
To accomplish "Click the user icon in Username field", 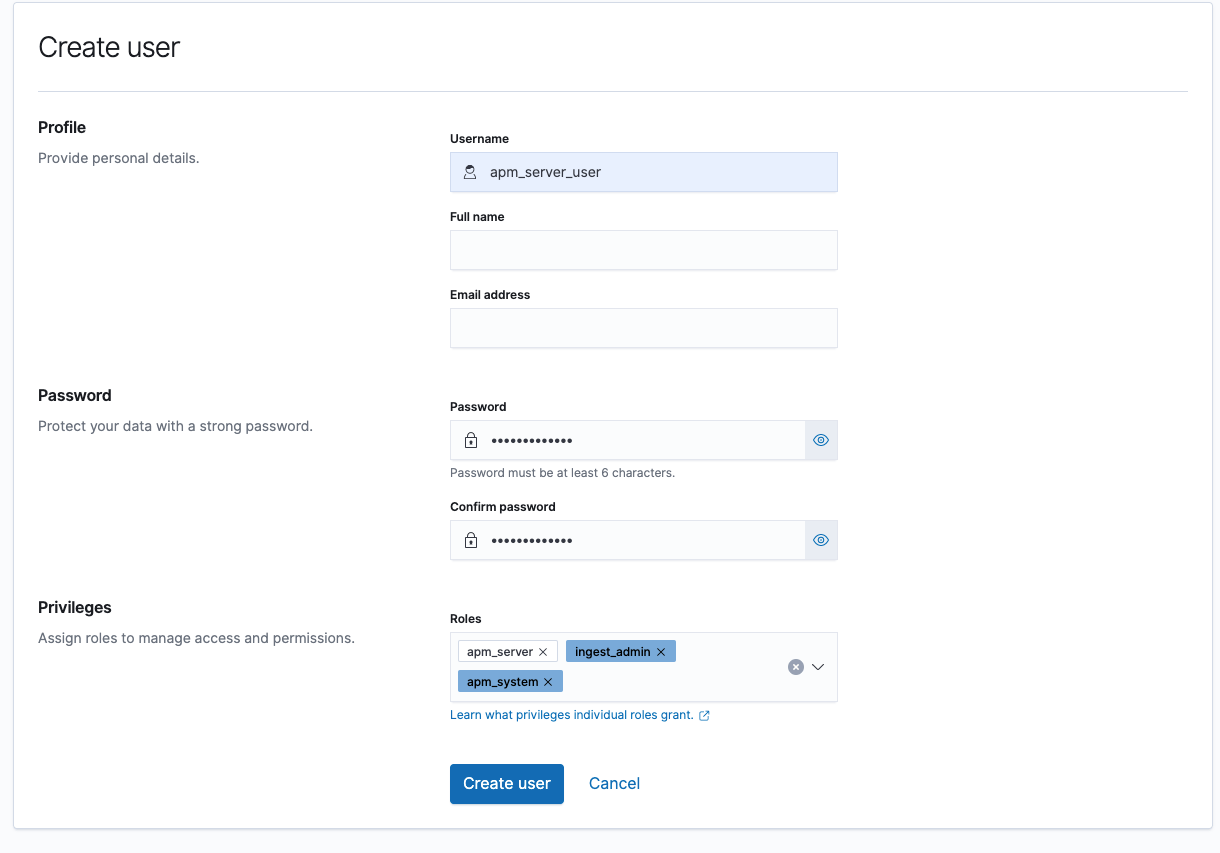I will [x=470, y=172].
